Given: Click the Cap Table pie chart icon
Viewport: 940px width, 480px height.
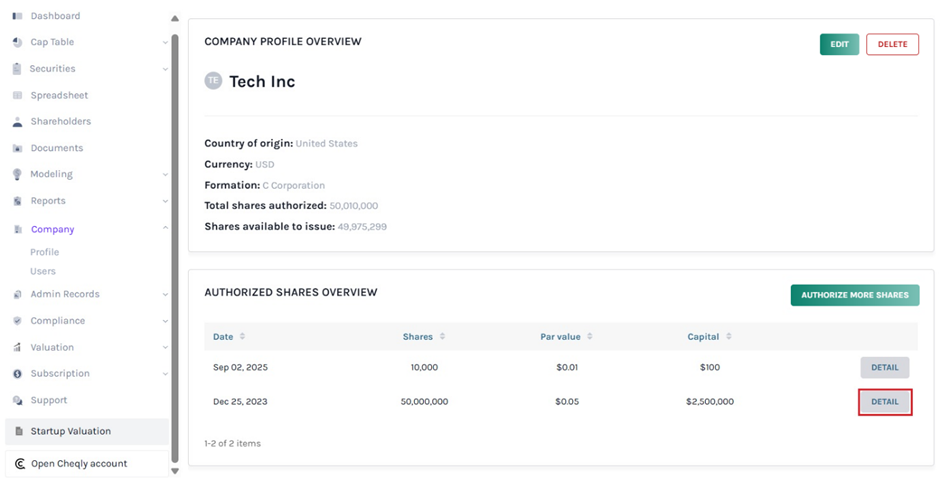Looking at the screenshot, I should 18,42.
